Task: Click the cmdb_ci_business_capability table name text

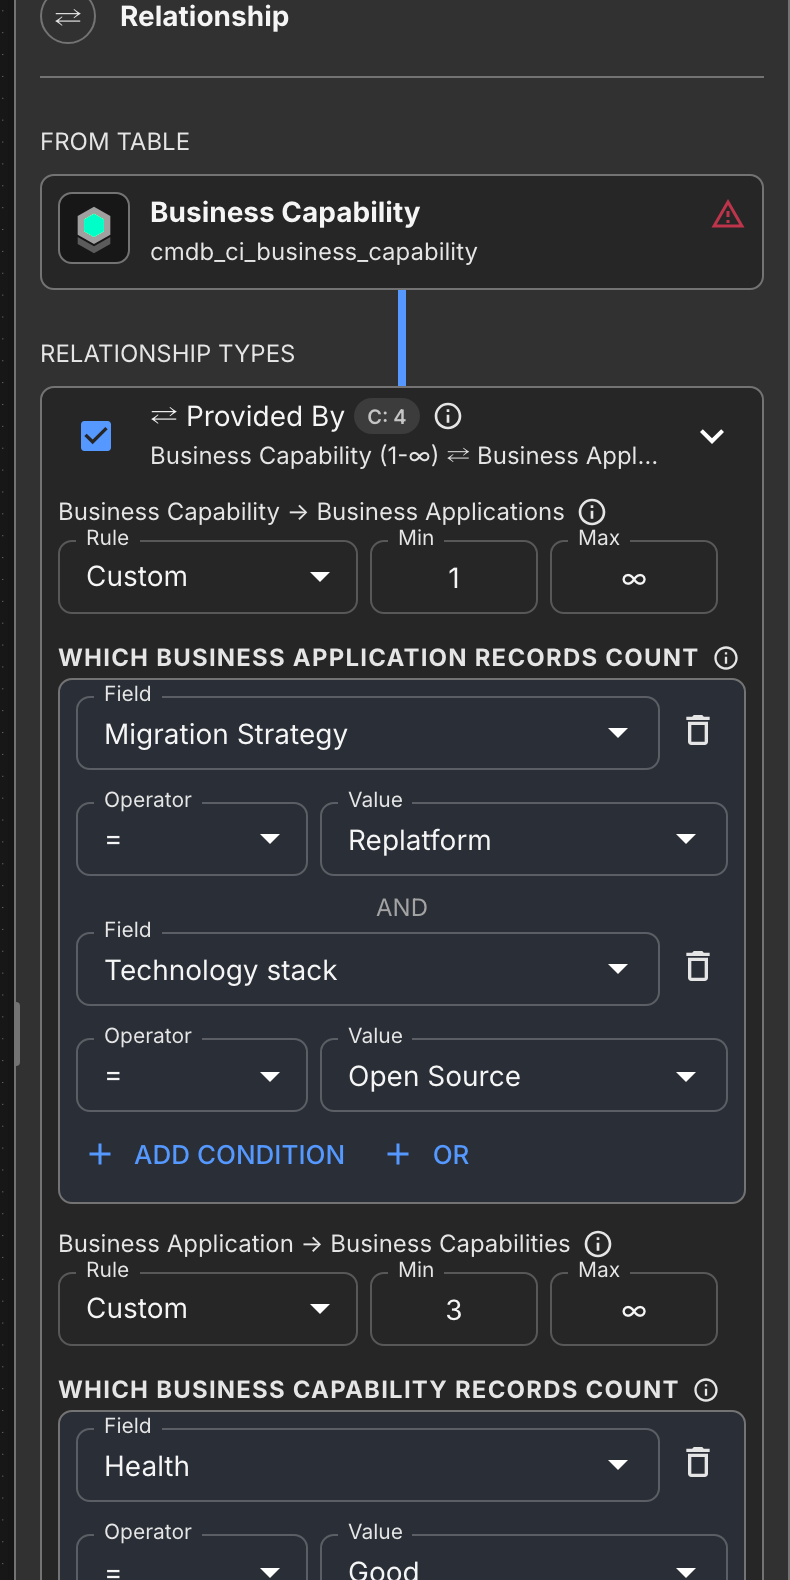Action: coord(314,252)
